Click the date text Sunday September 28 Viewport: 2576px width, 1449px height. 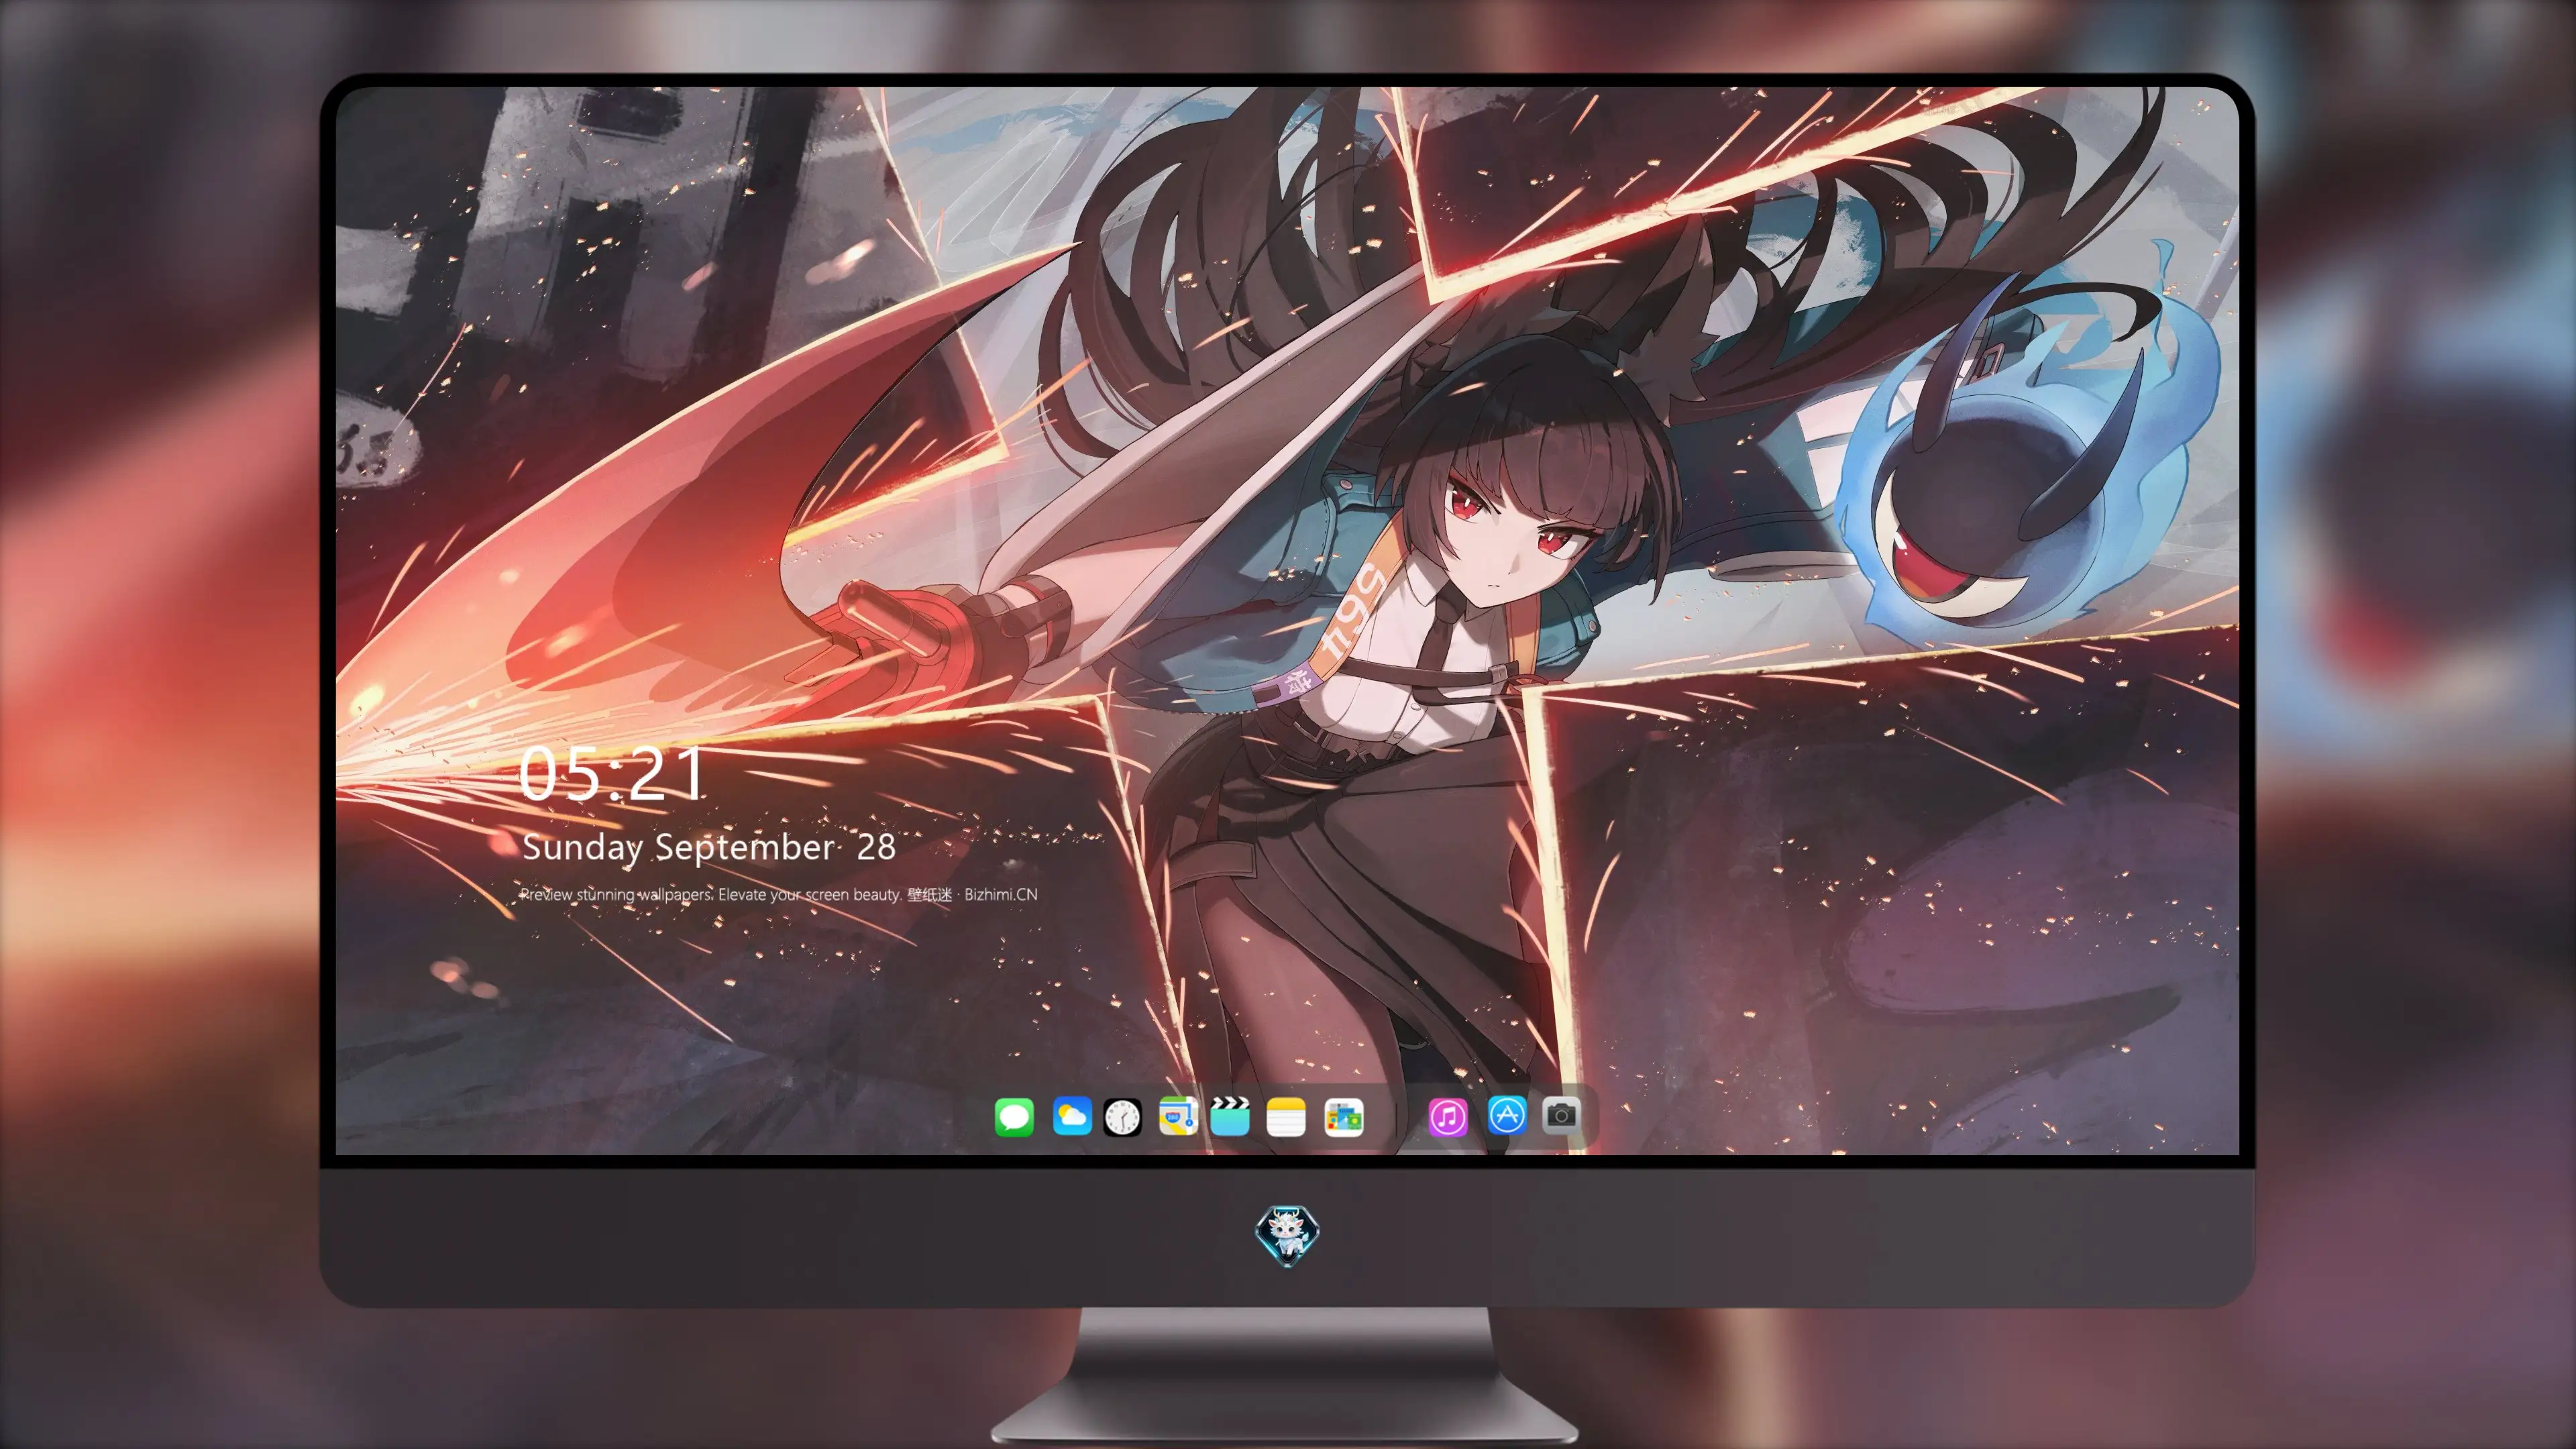pos(709,848)
